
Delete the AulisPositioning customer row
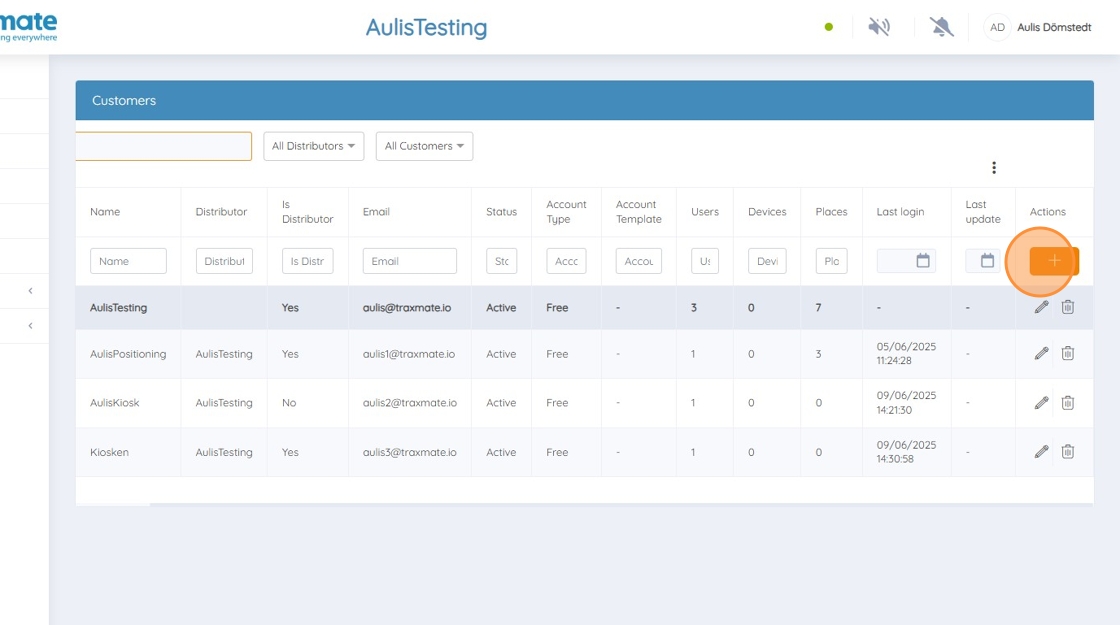(x=1068, y=354)
